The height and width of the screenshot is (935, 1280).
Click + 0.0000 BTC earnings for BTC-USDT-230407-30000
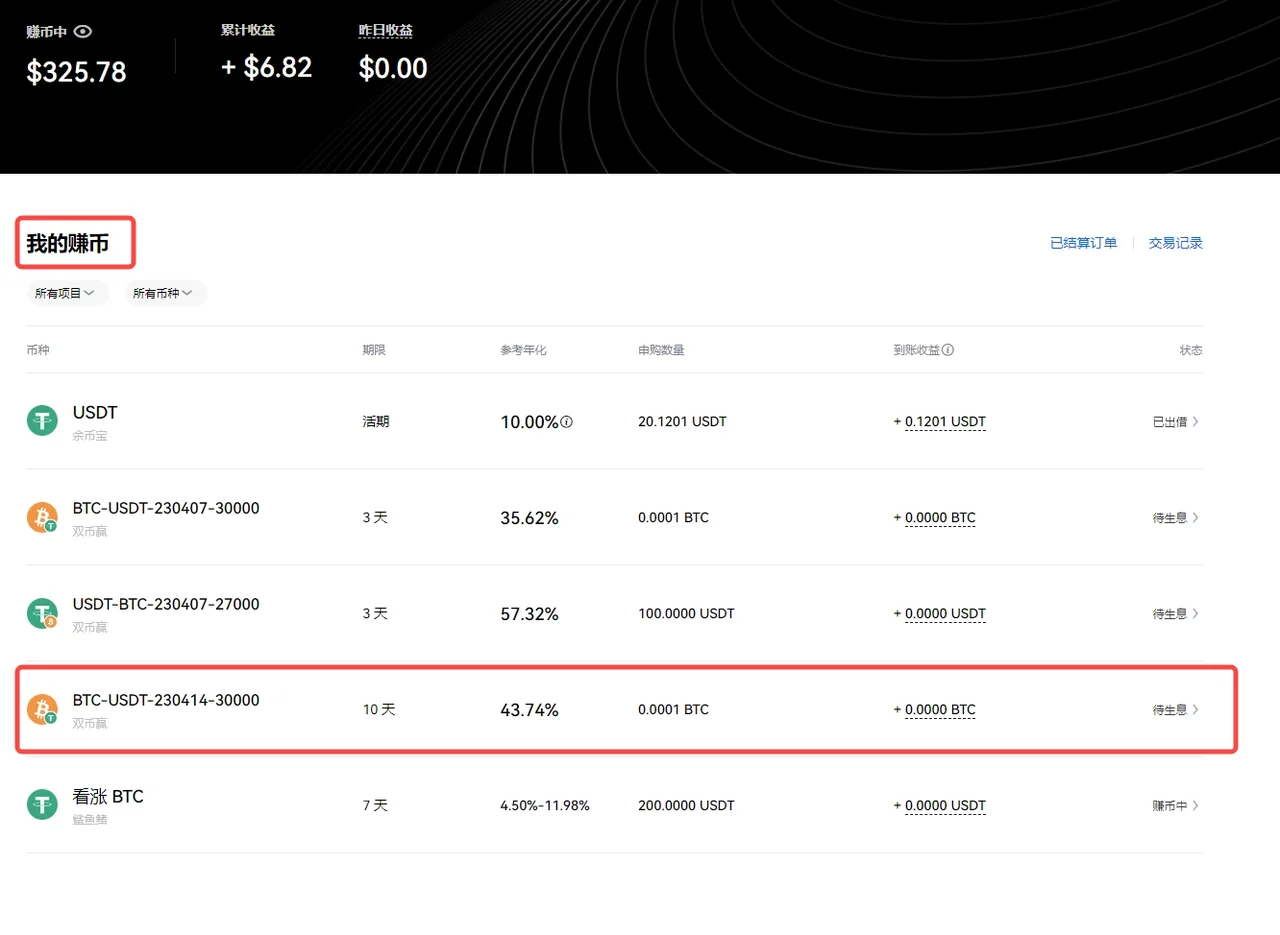point(935,518)
